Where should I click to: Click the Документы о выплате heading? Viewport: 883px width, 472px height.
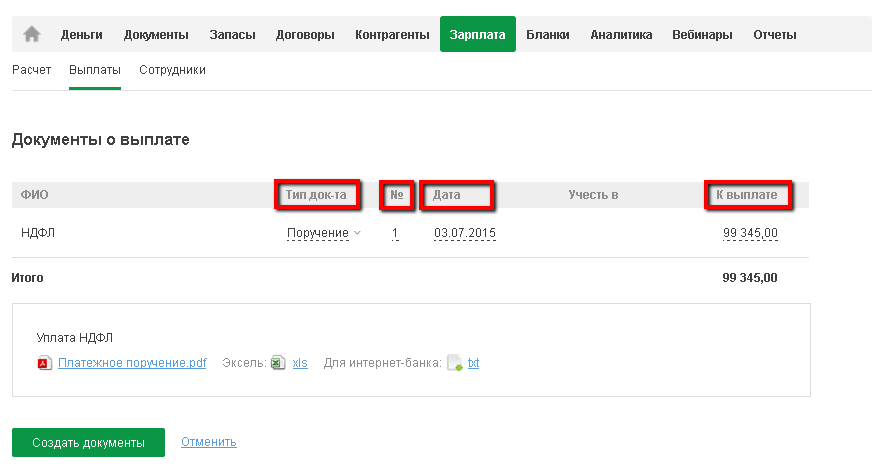[x=100, y=140]
